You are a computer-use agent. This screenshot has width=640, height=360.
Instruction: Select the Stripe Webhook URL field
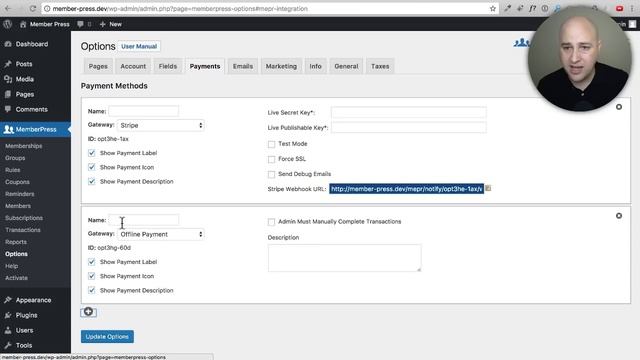tap(407, 189)
